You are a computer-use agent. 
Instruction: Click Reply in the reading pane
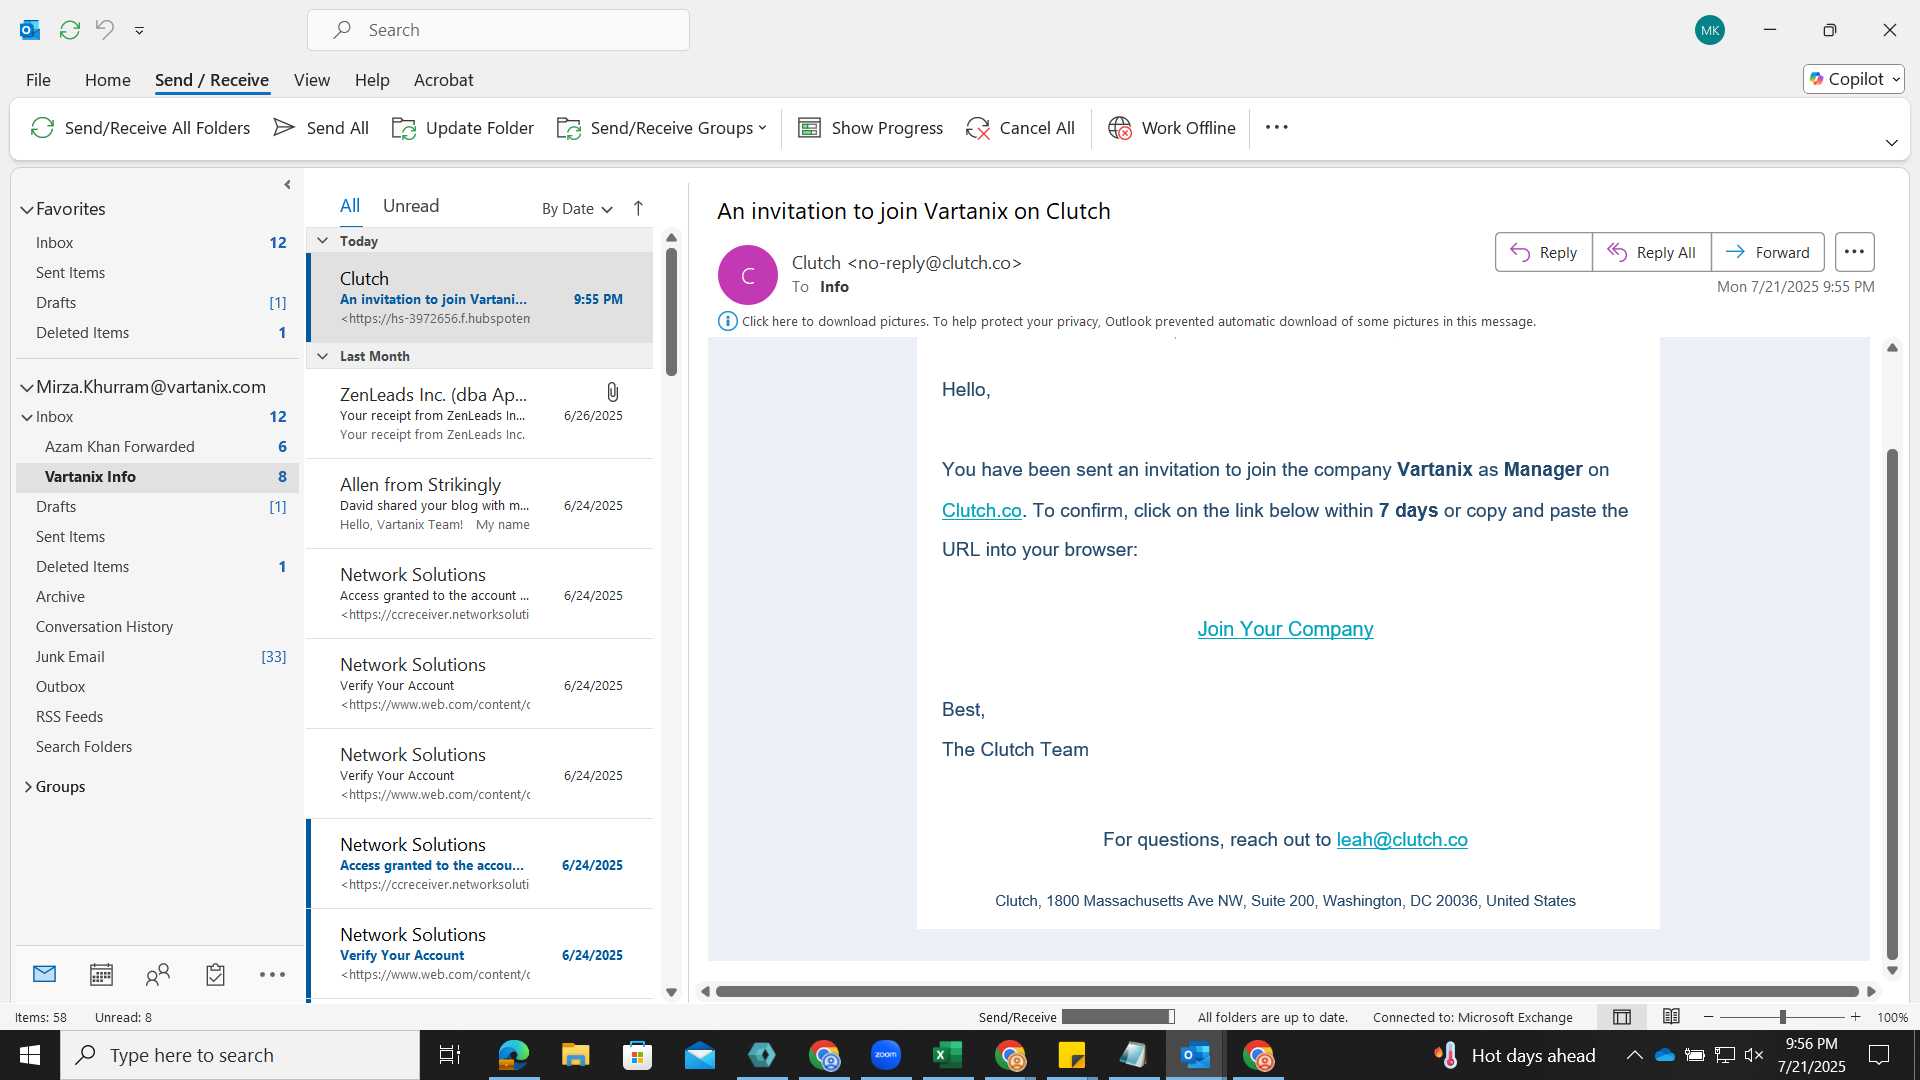(1543, 252)
